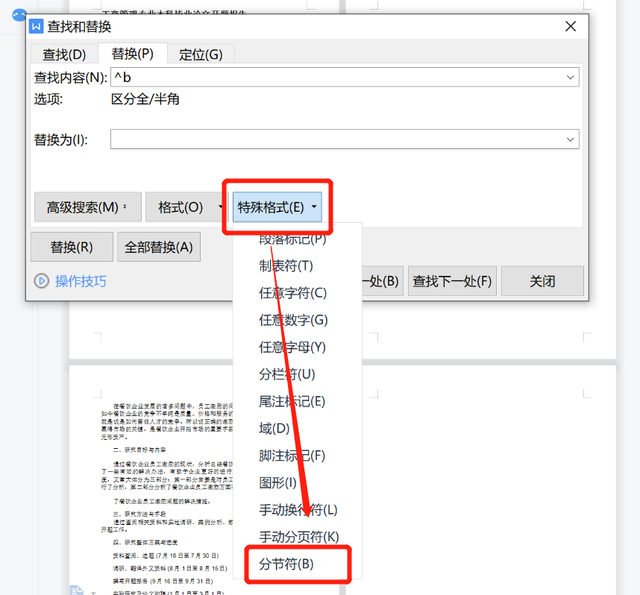This screenshot has height=595, width=640.
Task: Open the 操作技巧 link
Action: [81, 281]
